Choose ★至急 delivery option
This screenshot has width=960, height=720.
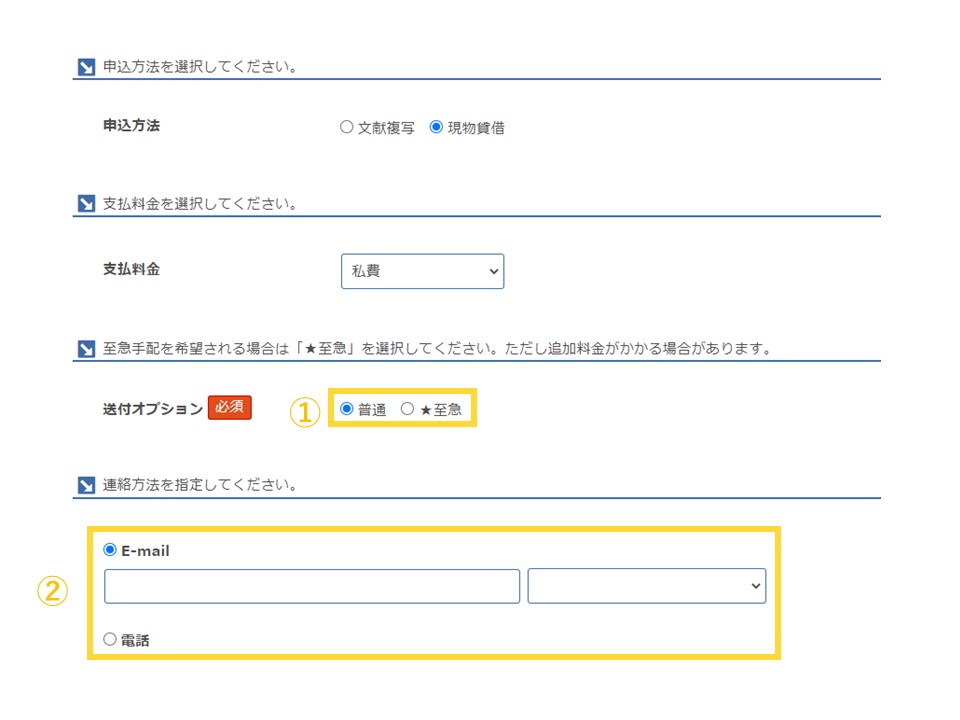coord(407,408)
